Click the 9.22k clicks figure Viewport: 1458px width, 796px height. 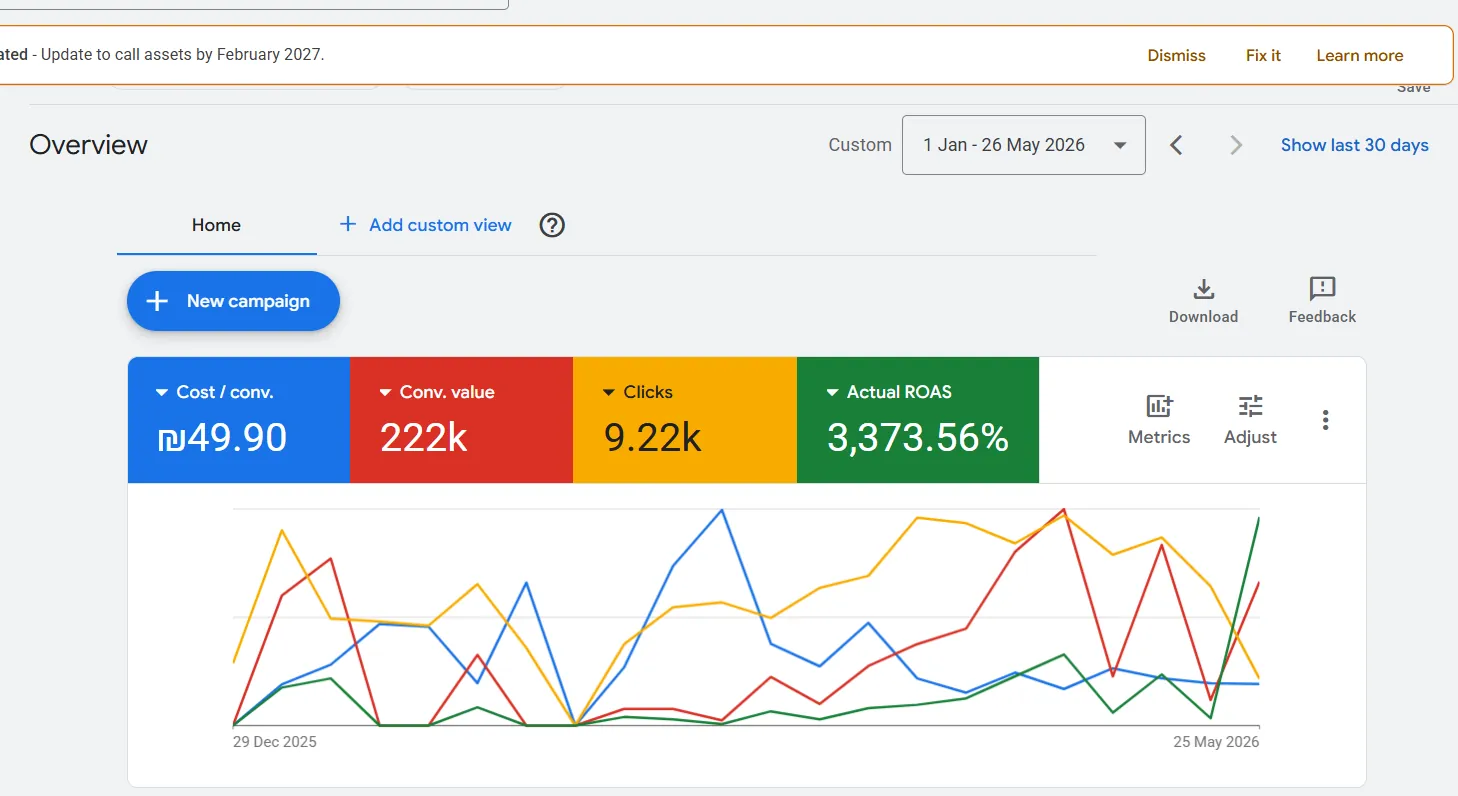click(x=652, y=438)
